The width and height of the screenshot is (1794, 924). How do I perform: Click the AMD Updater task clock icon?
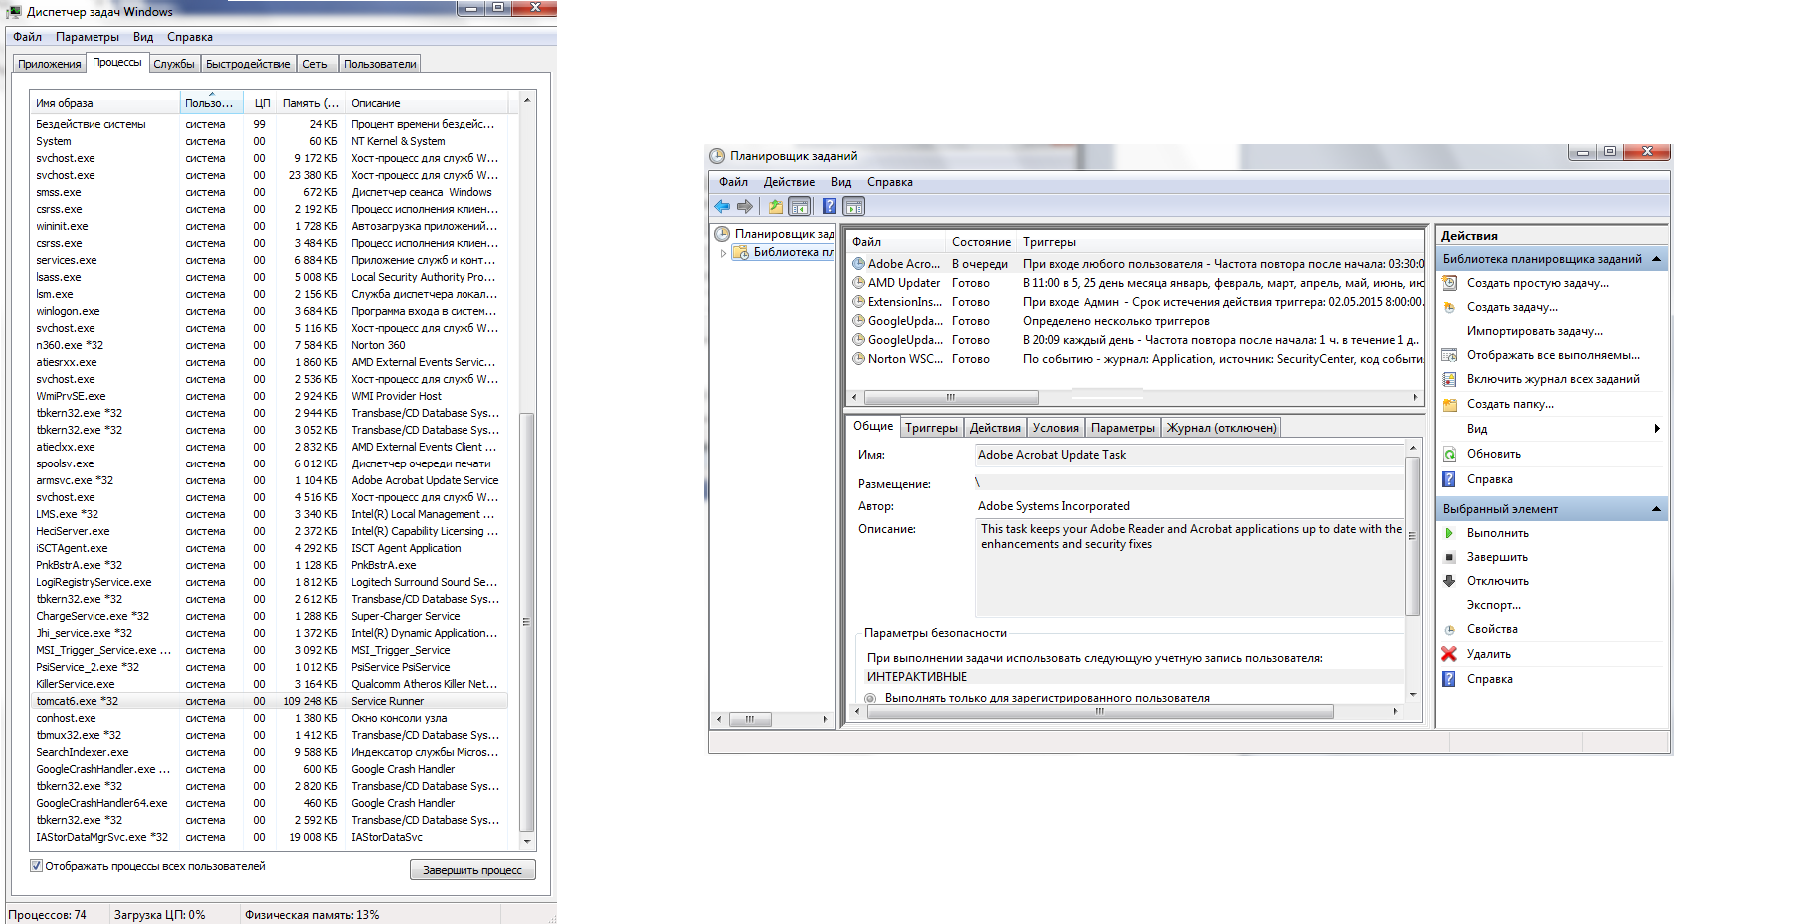pos(858,283)
